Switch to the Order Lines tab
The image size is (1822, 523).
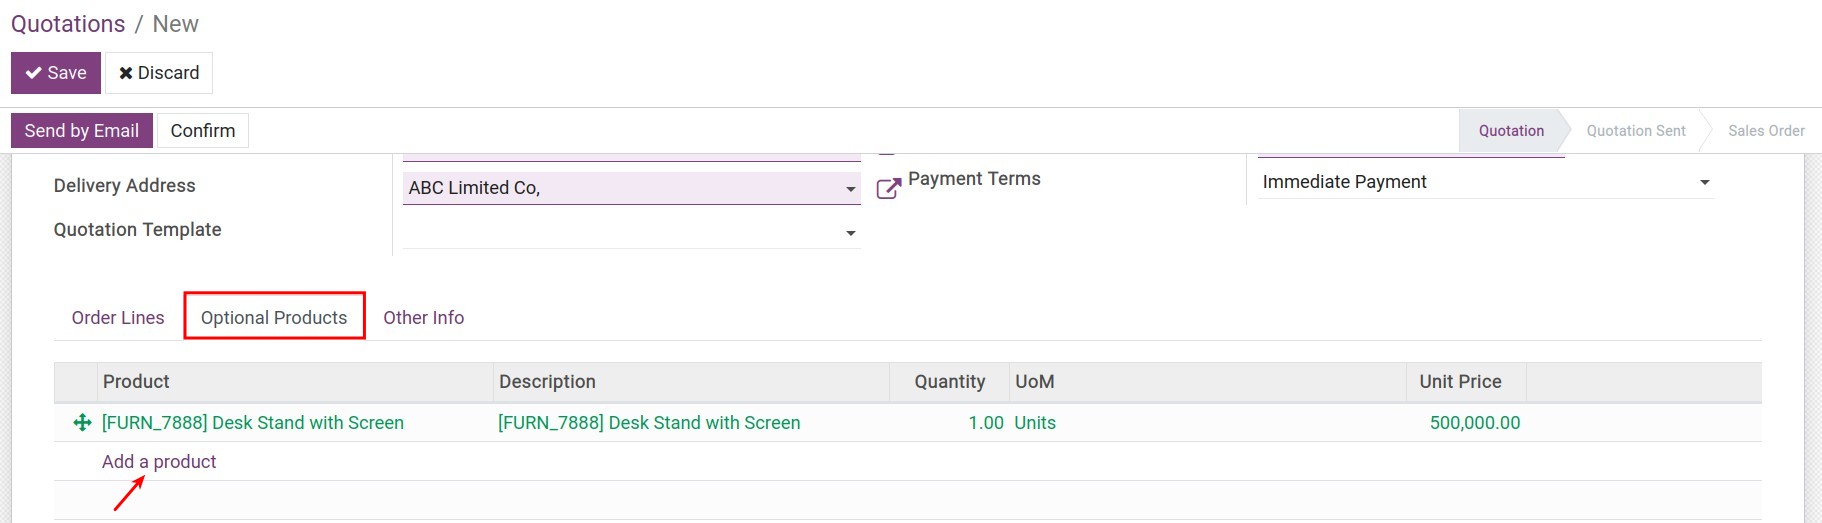tap(118, 318)
